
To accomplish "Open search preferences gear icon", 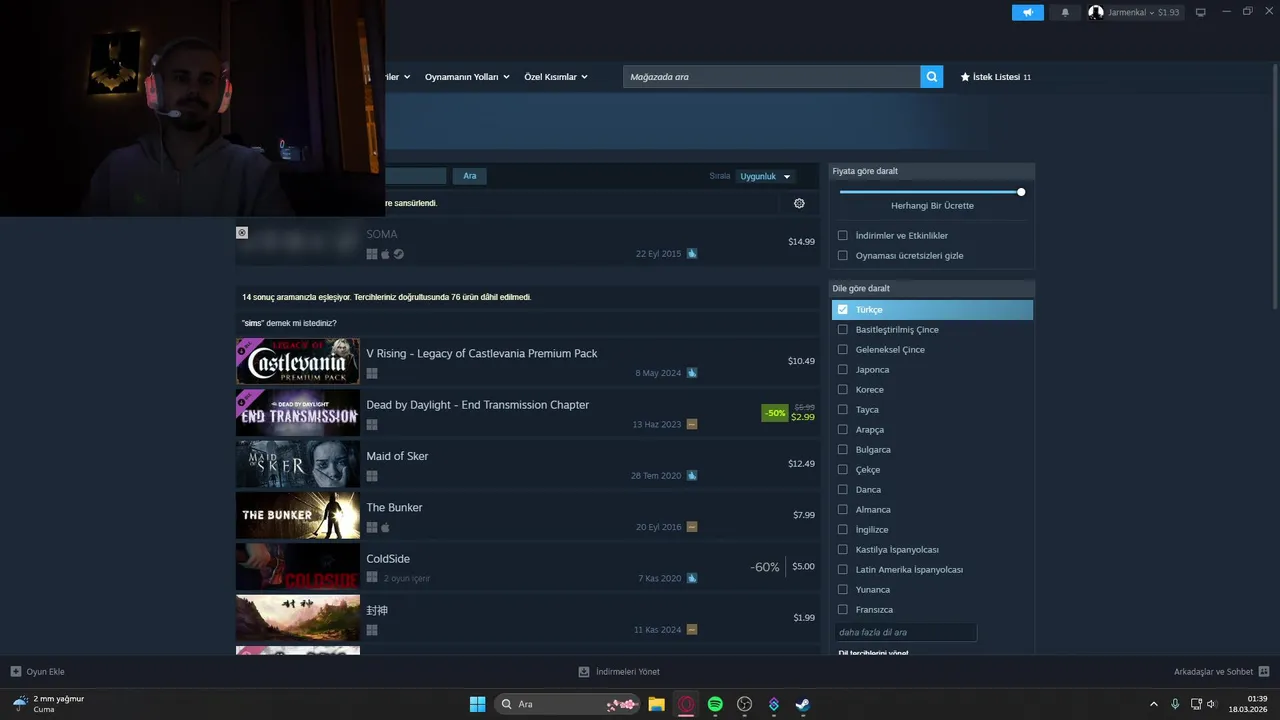I will [x=799, y=203].
